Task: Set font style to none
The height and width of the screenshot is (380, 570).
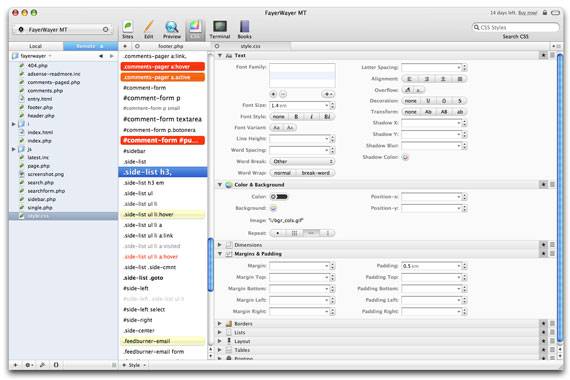Action: [279, 117]
